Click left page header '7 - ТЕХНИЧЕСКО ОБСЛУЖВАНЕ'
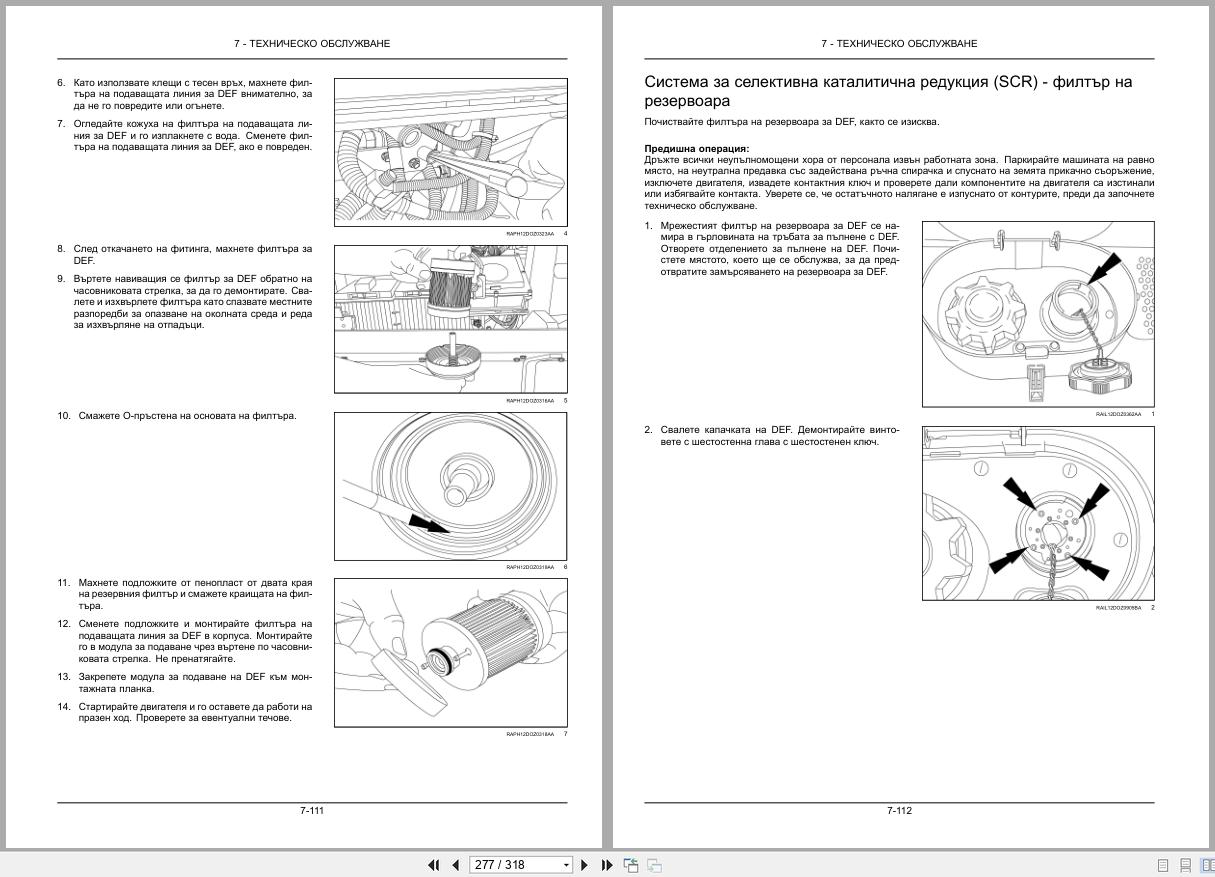 click(312, 43)
